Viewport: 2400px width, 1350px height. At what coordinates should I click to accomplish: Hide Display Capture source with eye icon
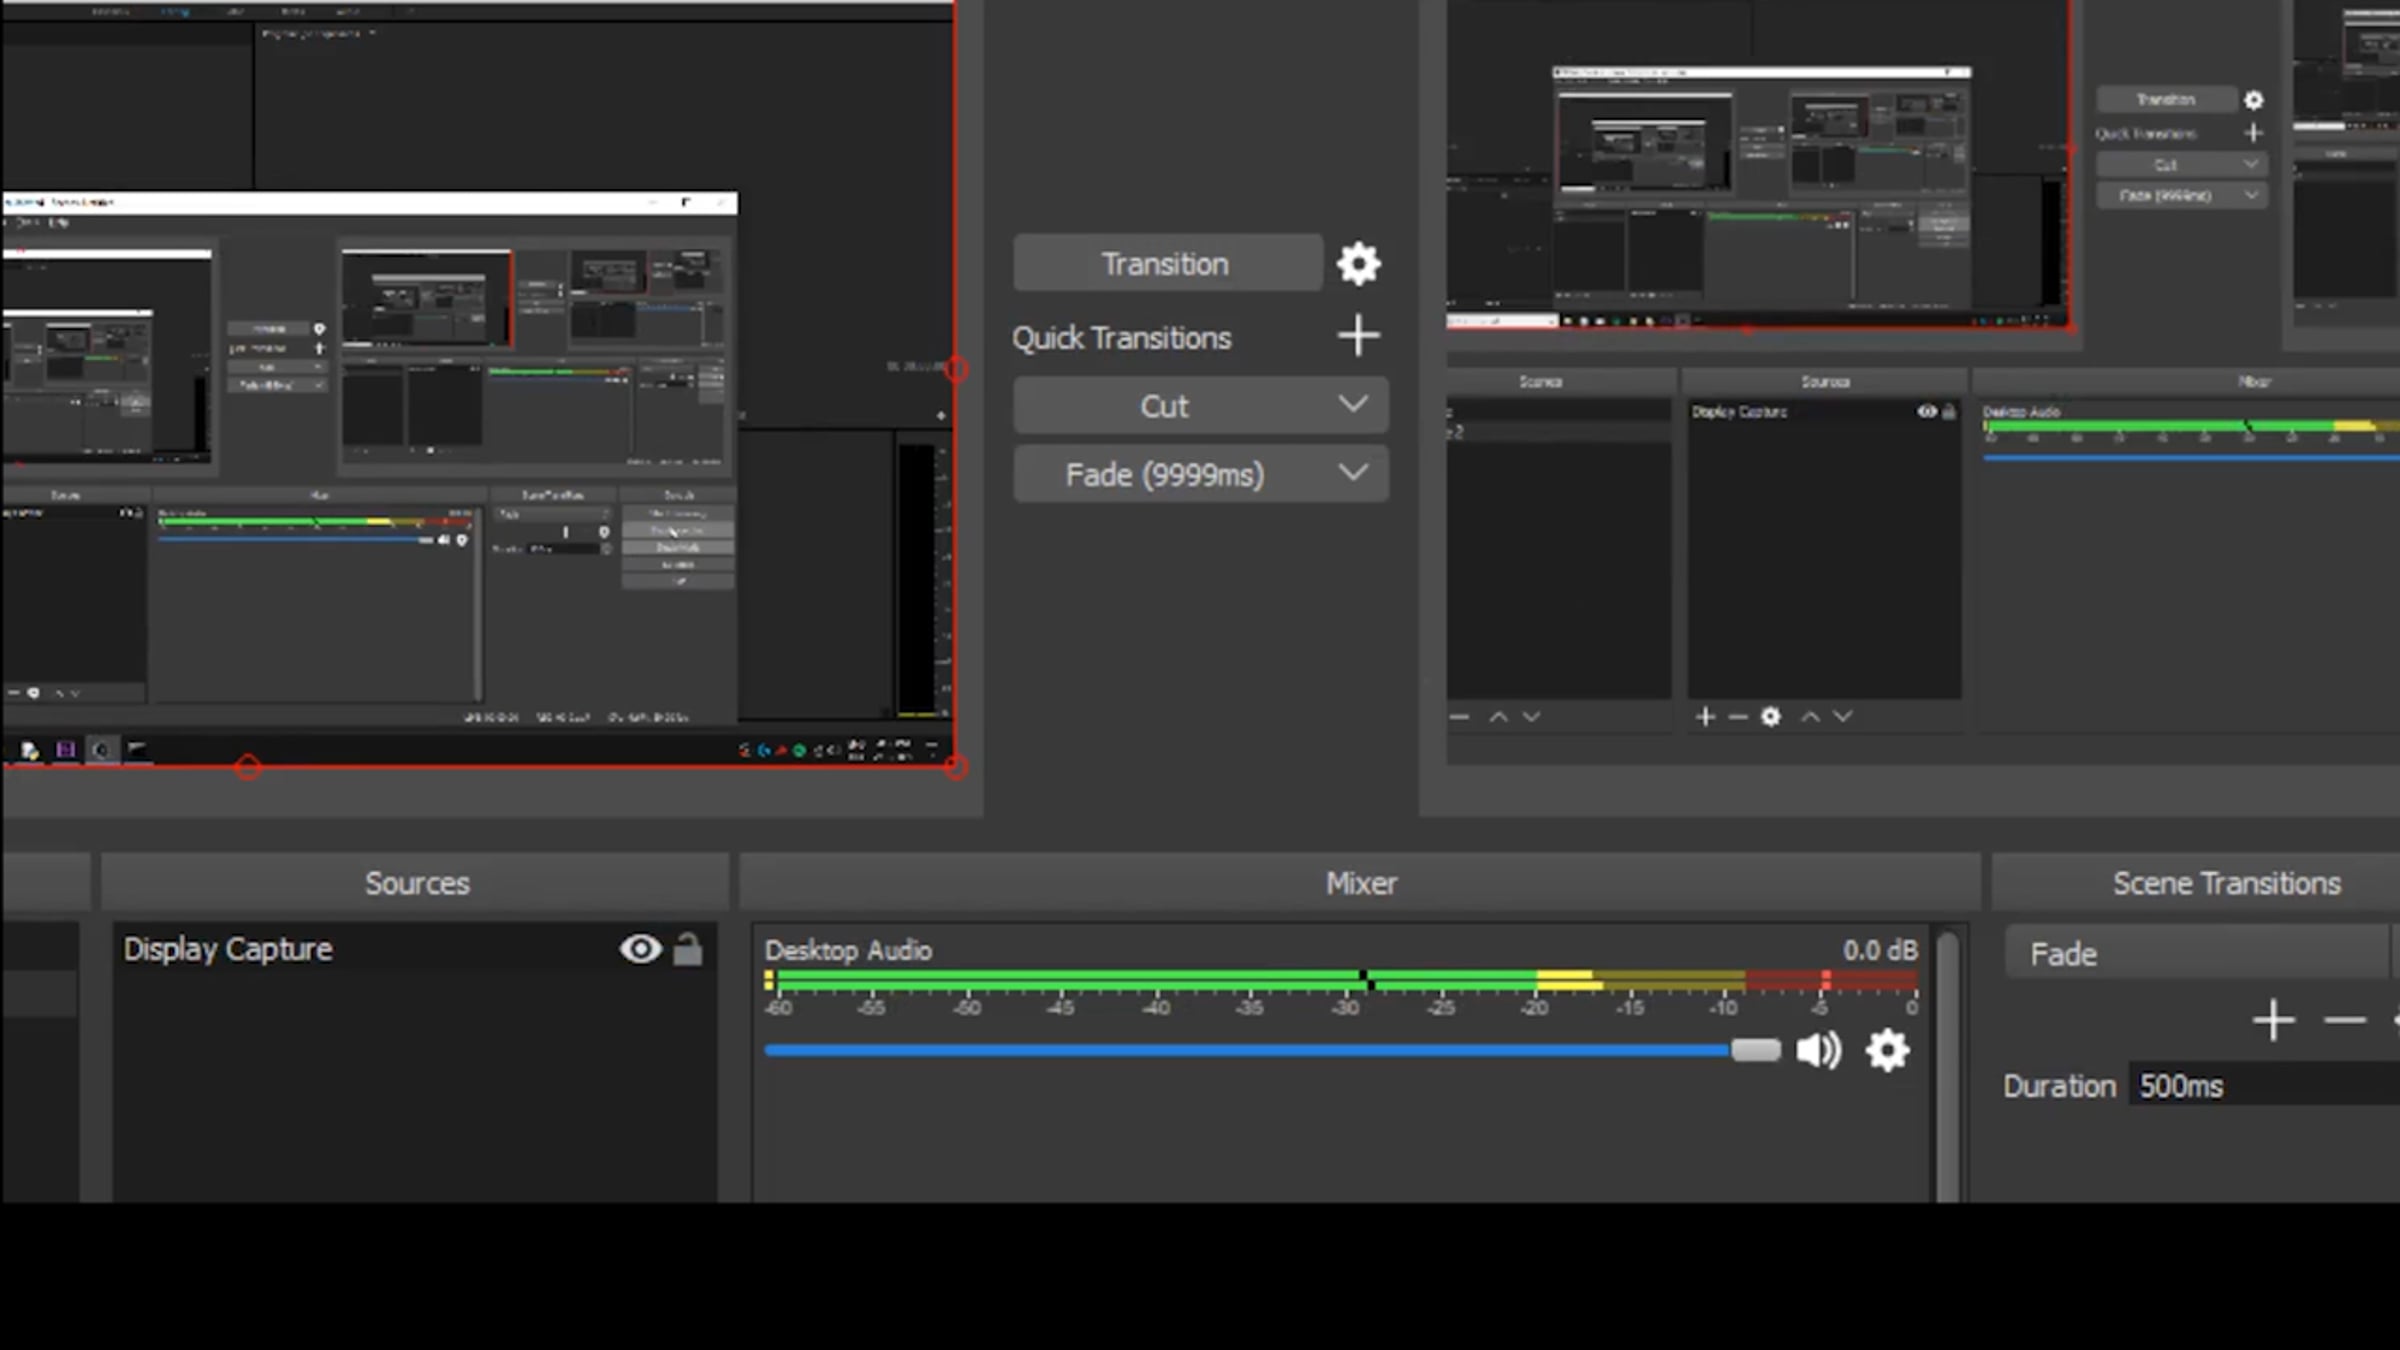tap(640, 948)
